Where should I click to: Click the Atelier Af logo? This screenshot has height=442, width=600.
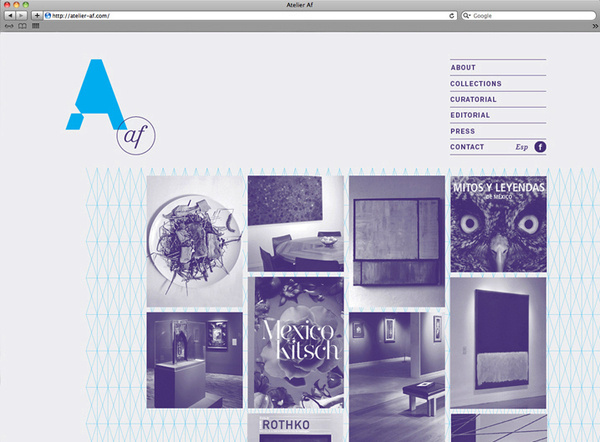point(111,107)
